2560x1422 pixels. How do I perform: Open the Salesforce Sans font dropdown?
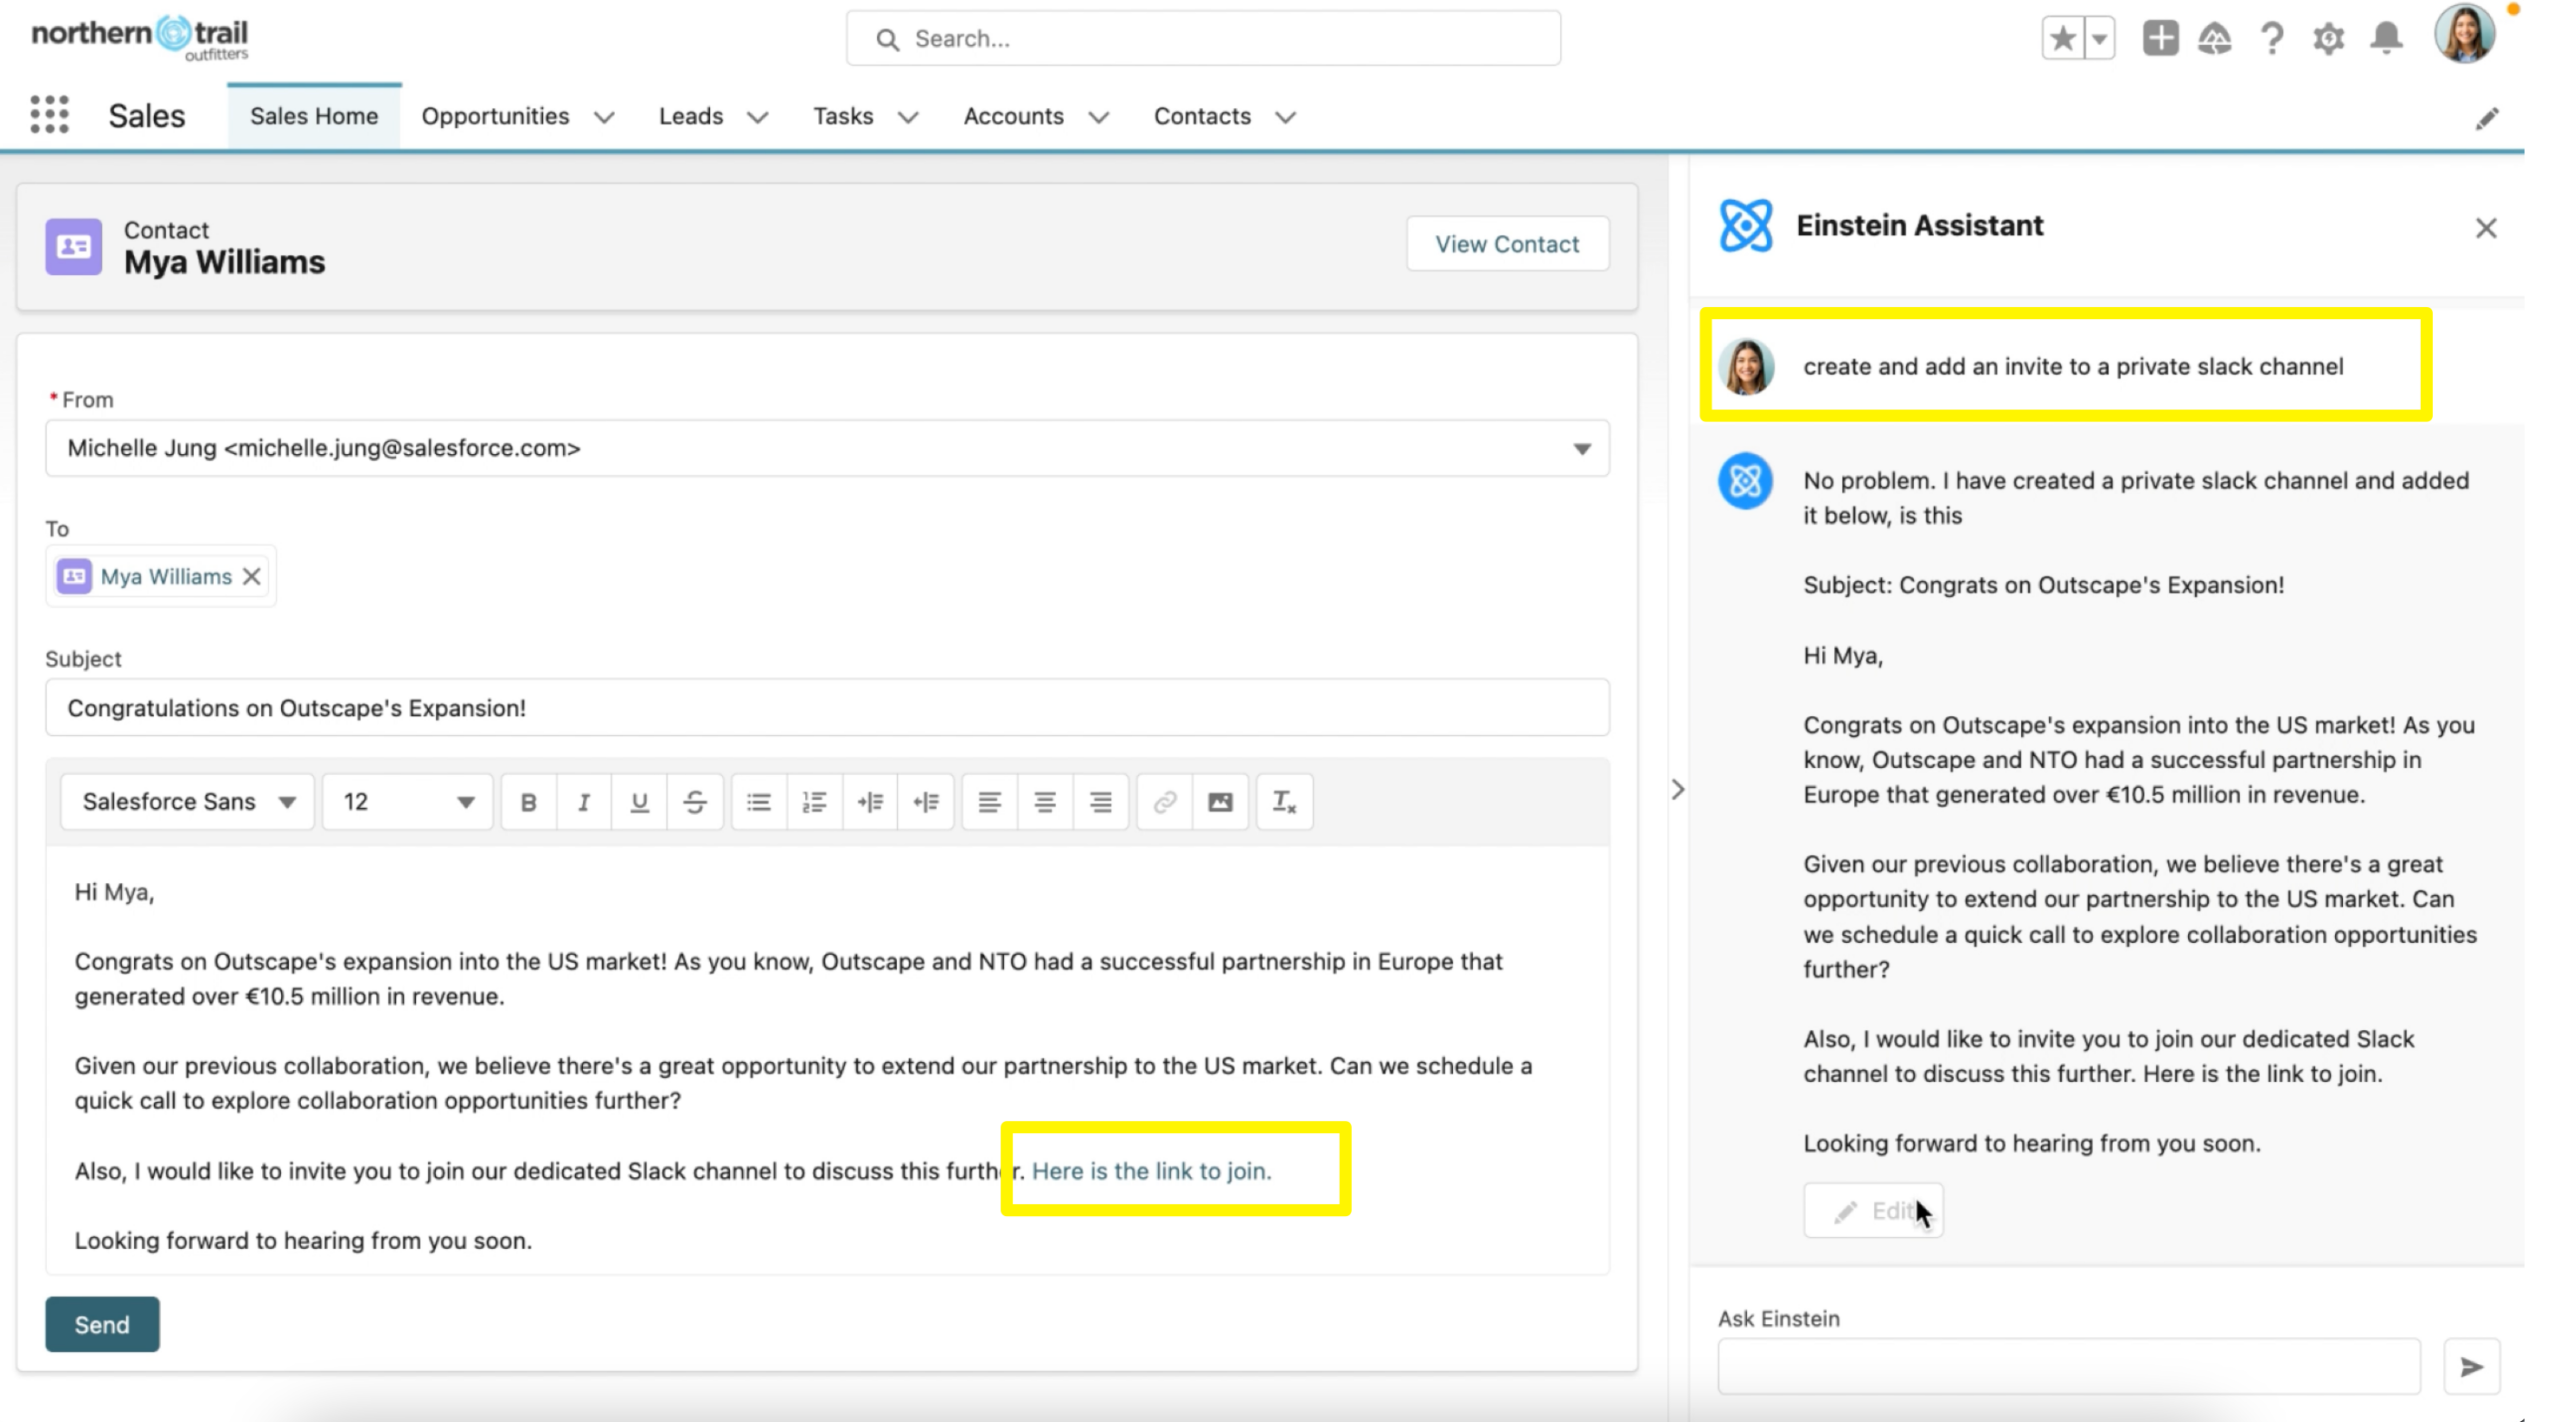tap(188, 802)
